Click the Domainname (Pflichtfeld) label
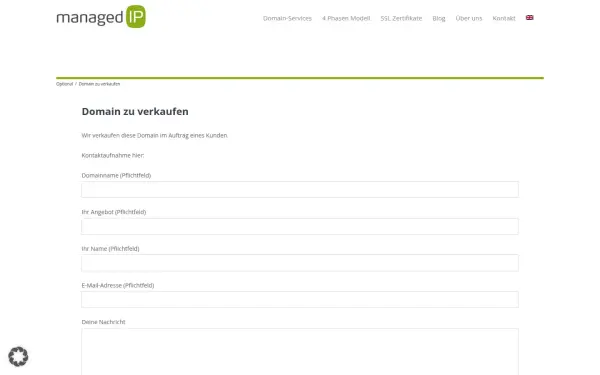600x375 pixels. click(116, 175)
